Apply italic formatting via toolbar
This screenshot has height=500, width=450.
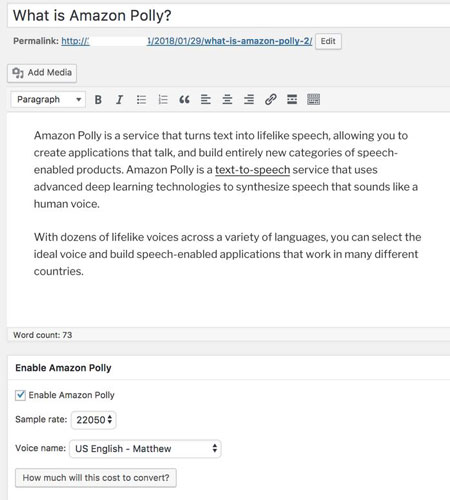[x=119, y=100]
